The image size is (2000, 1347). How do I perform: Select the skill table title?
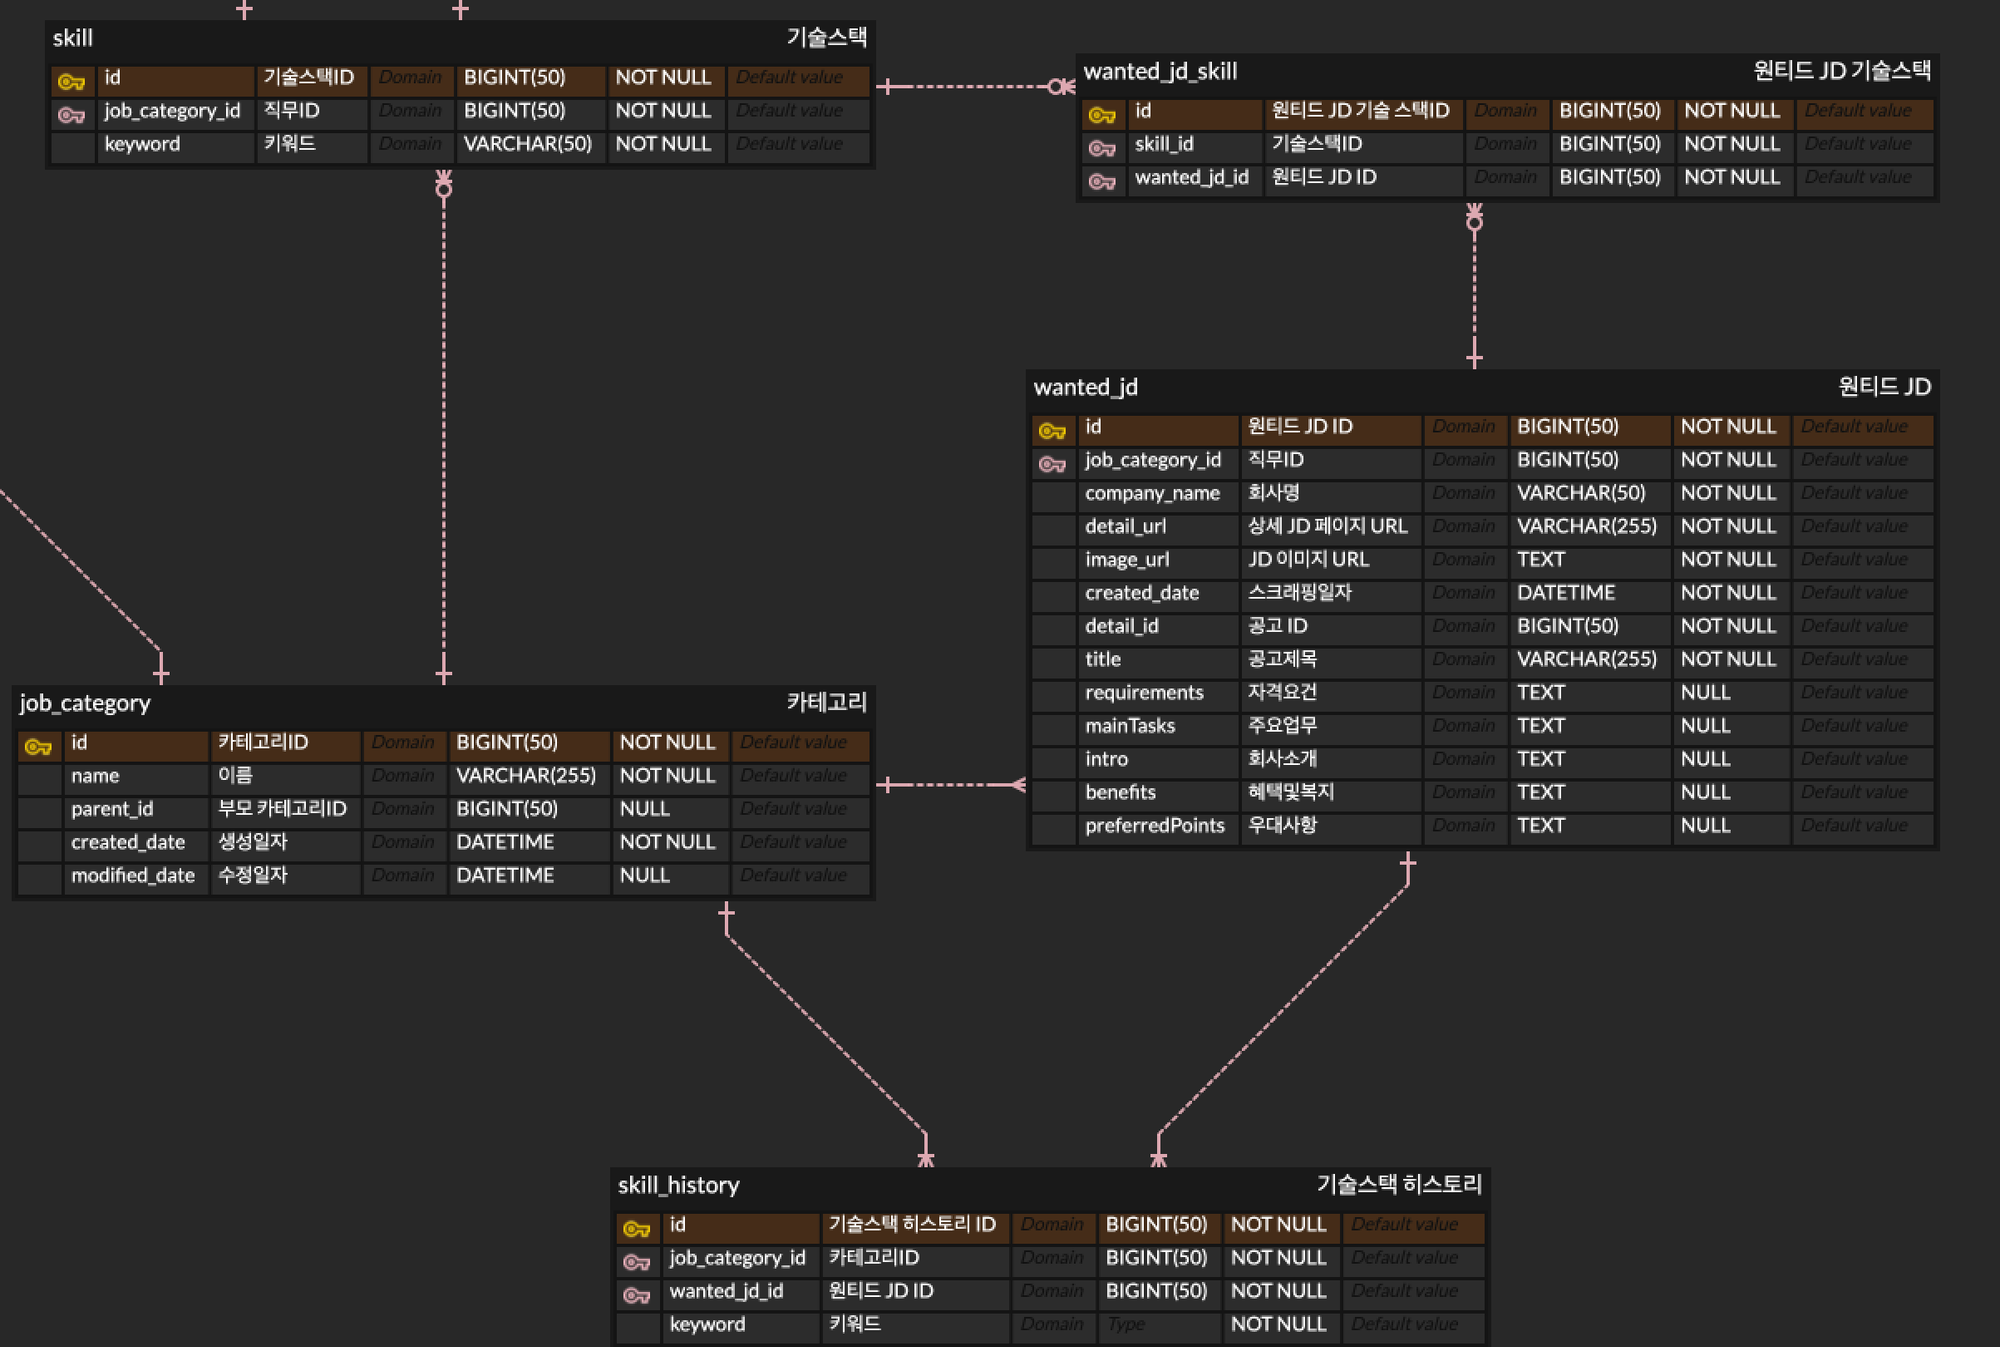(72, 38)
